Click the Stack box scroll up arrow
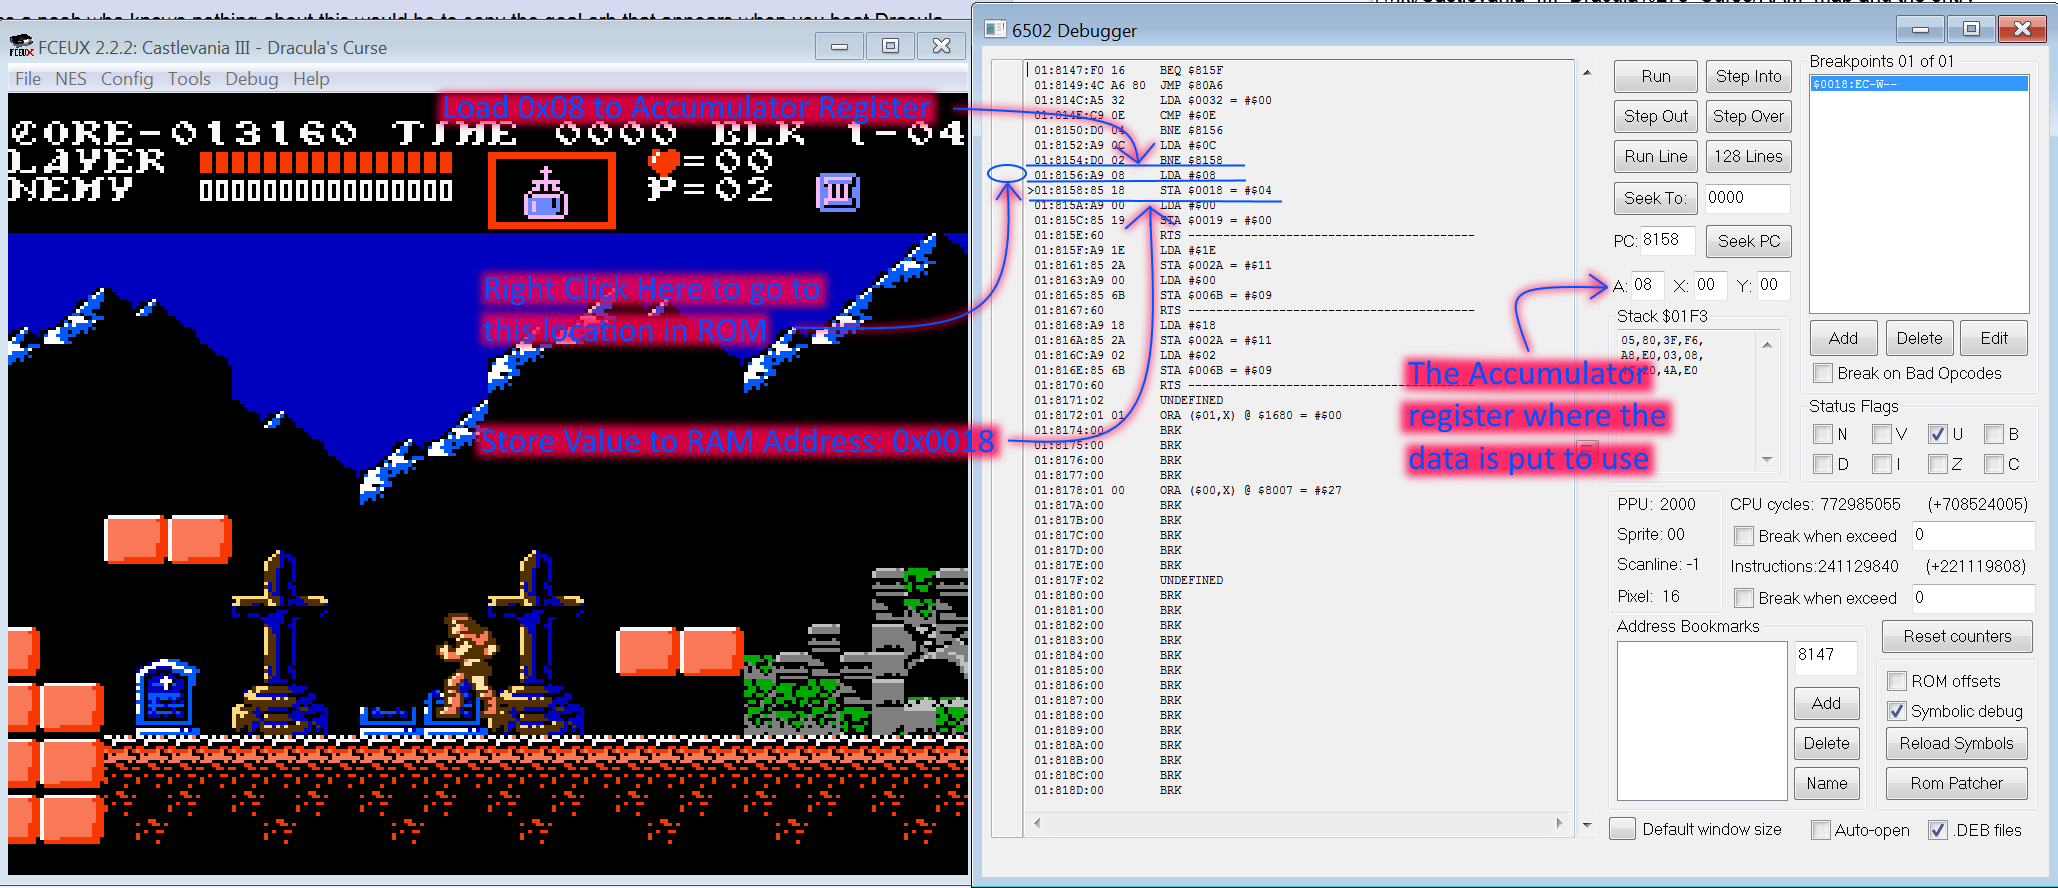 click(1767, 345)
